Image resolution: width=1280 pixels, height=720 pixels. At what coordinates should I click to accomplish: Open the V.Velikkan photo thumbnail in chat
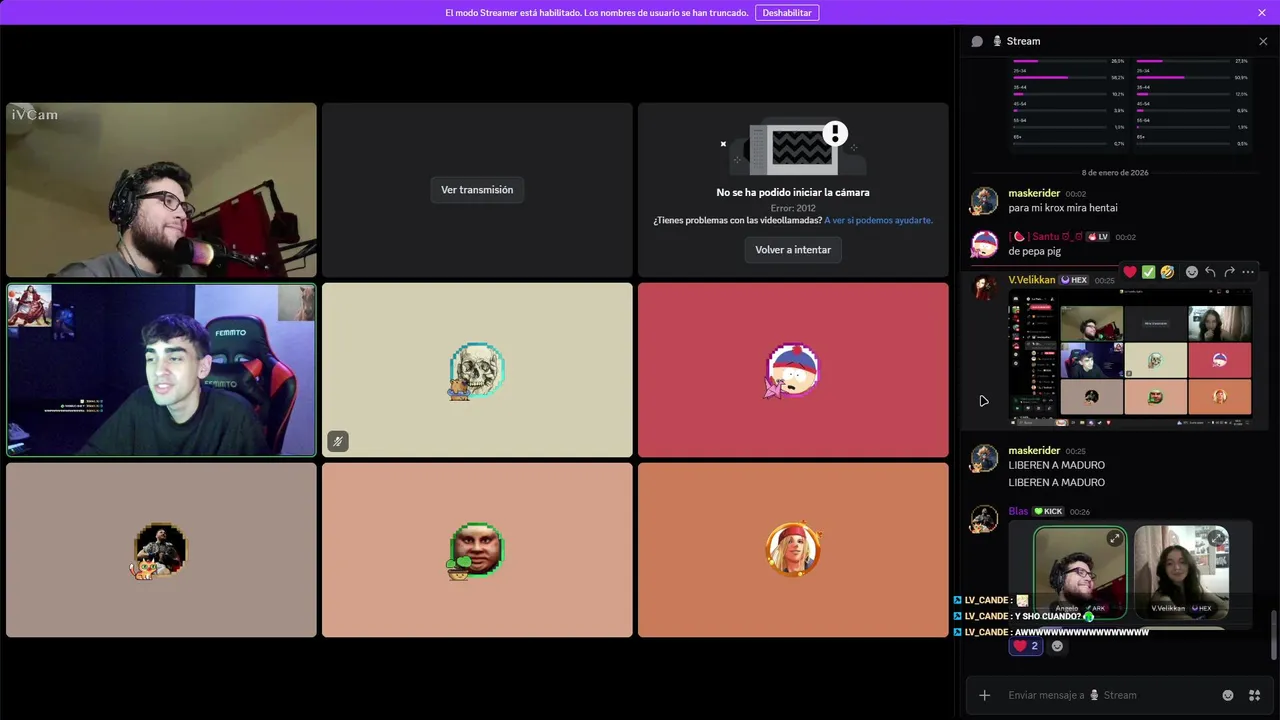coord(1182,573)
